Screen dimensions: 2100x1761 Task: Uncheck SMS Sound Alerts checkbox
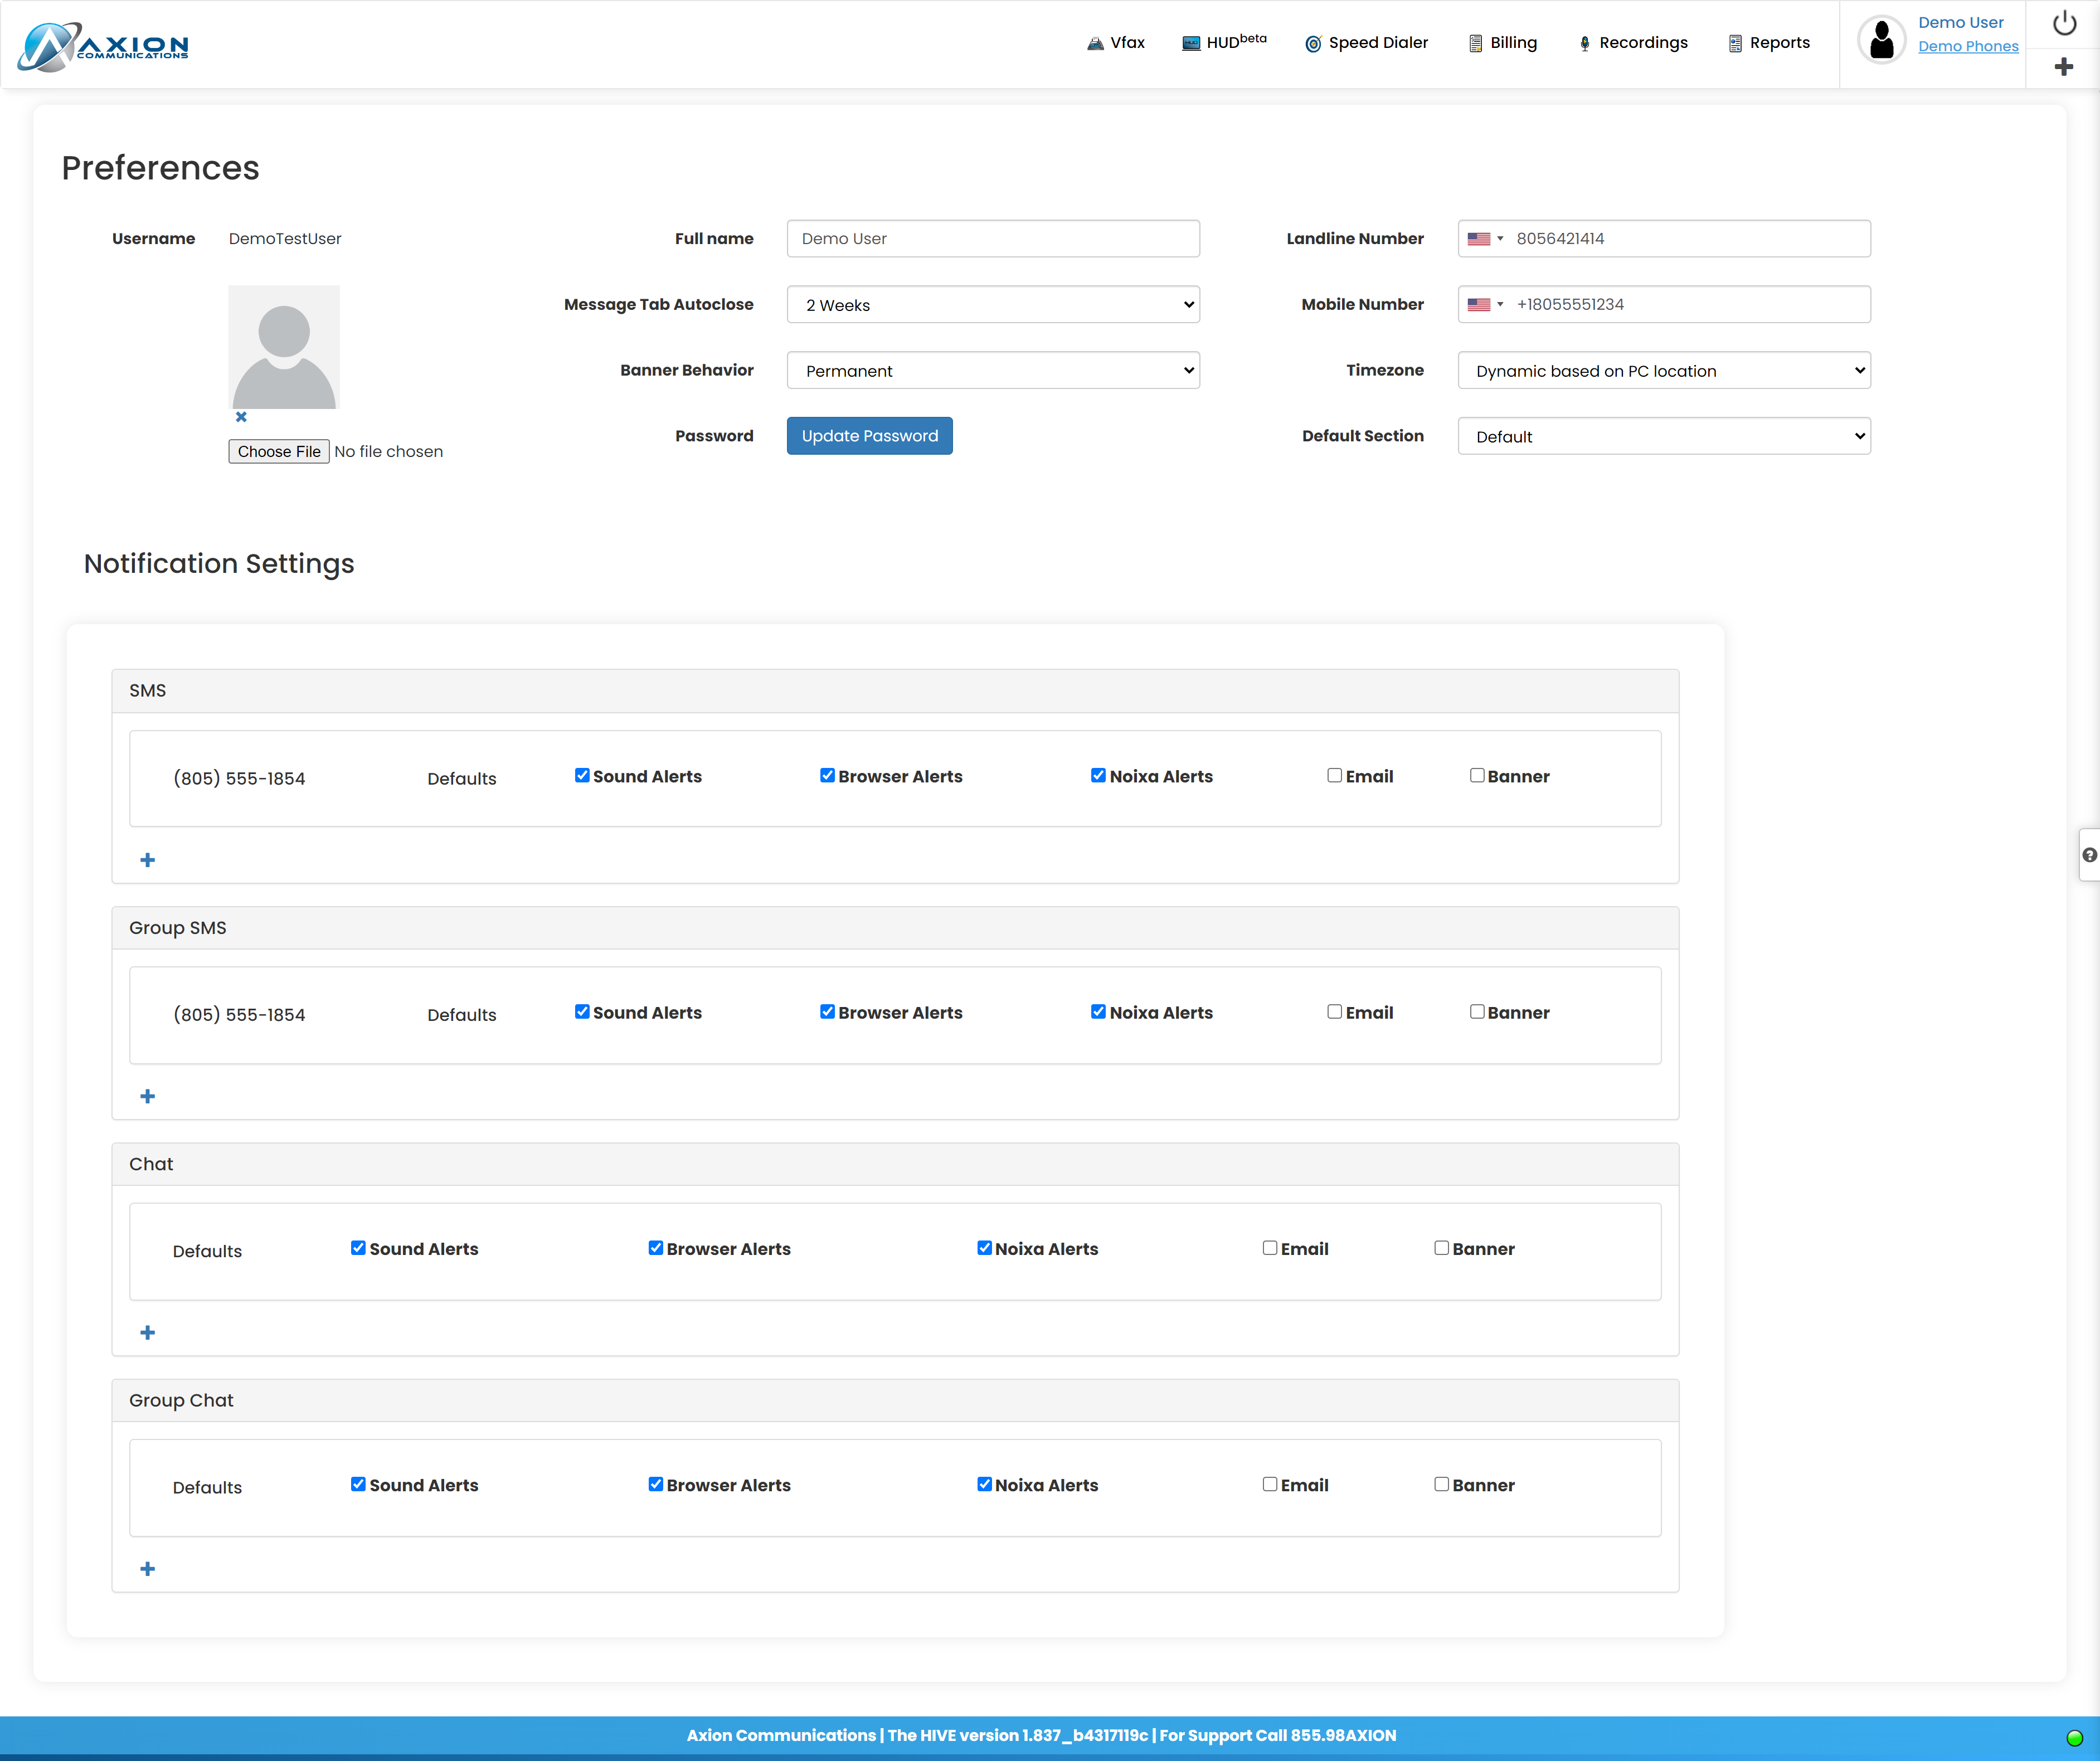582,775
